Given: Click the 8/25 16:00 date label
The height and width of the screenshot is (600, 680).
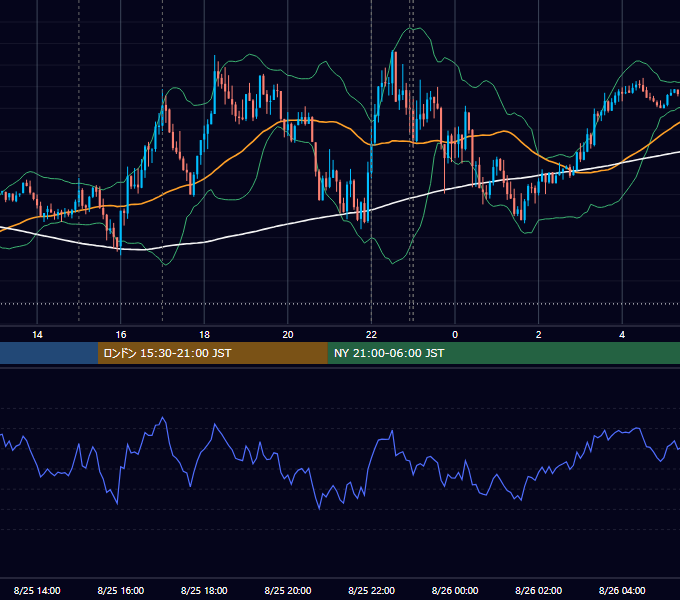Looking at the screenshot, I should 121,590.
